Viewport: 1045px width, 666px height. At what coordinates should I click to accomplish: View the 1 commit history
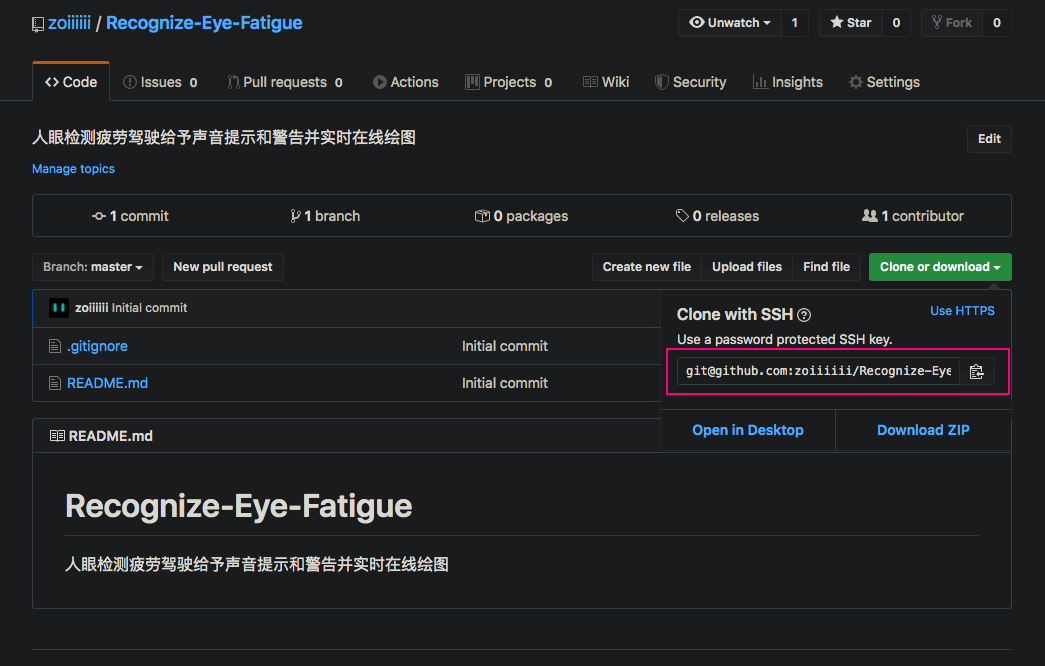[131, 216]
